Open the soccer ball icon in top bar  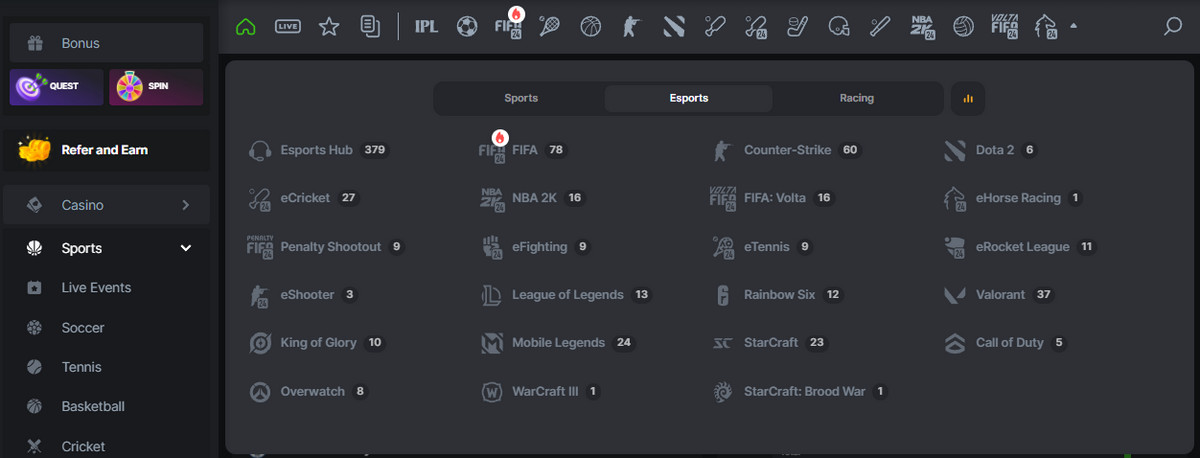[466, 27]
